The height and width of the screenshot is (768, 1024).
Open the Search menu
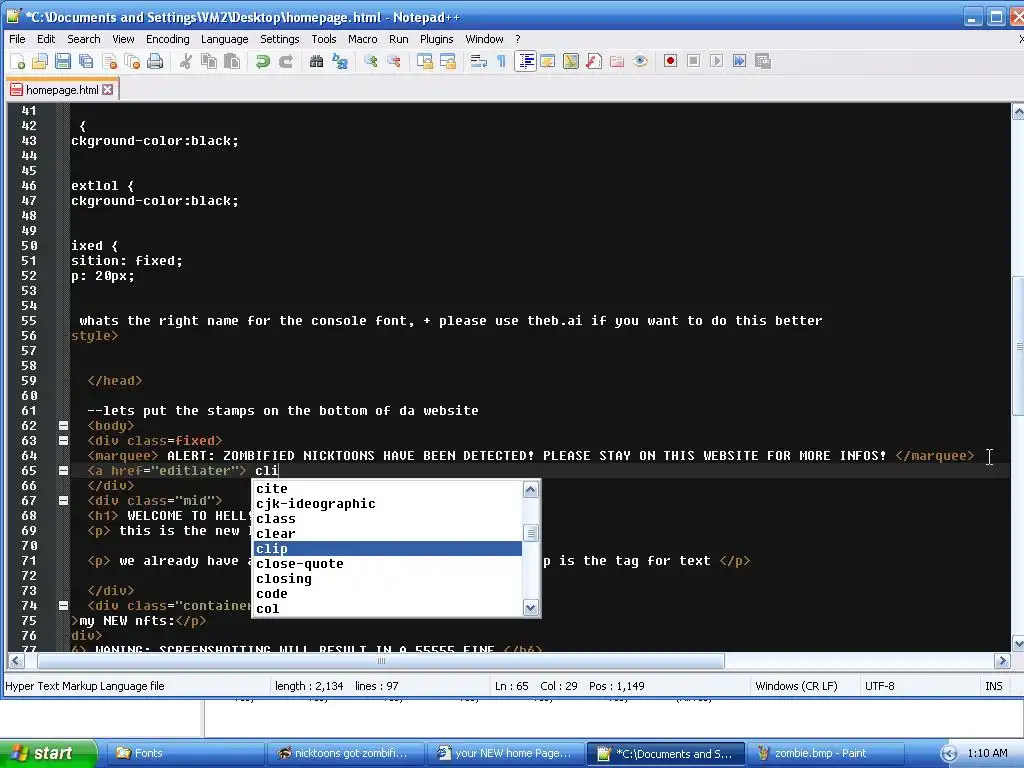(84, 39)
